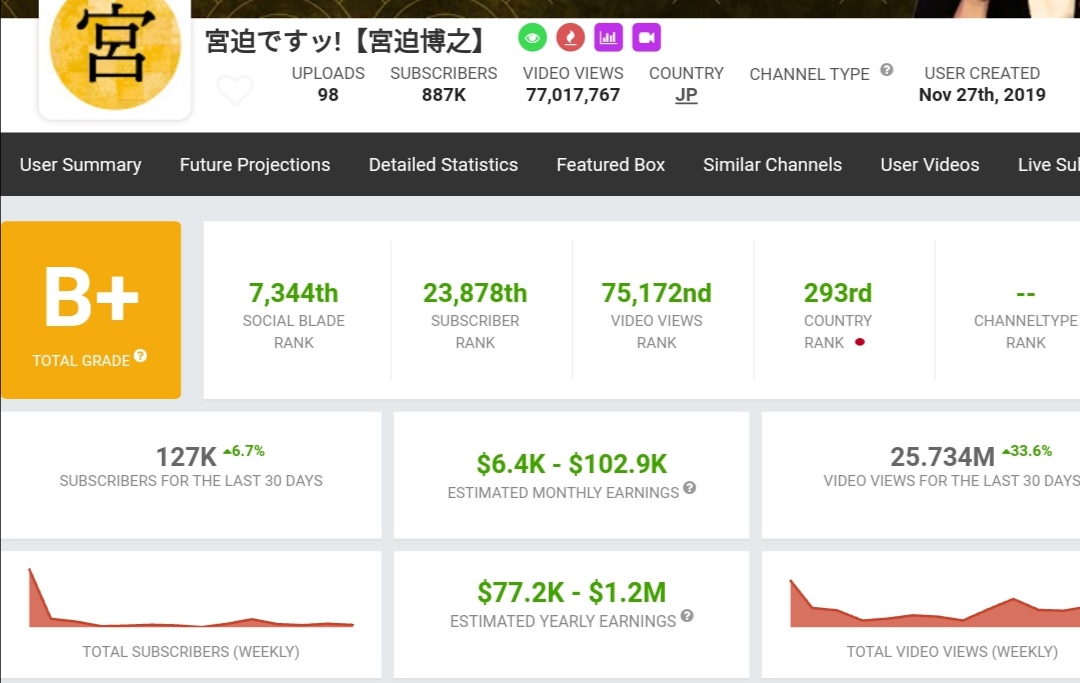The height and width of the screenshot is (683, 1080).
Task: Click the 7,344th Social Blade rank
Action: (293, 293)
